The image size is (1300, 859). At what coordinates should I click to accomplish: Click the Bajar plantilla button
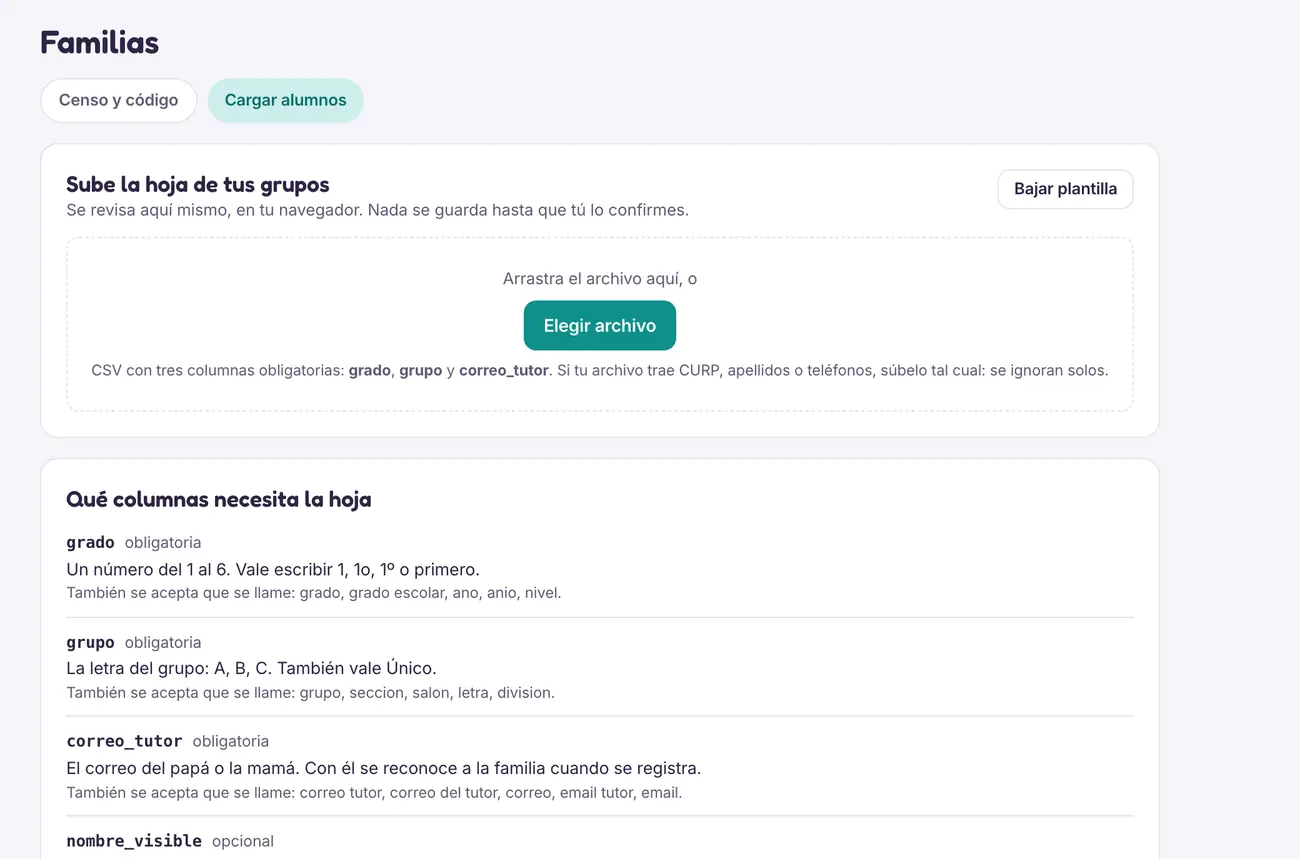tap(1065, 189)
